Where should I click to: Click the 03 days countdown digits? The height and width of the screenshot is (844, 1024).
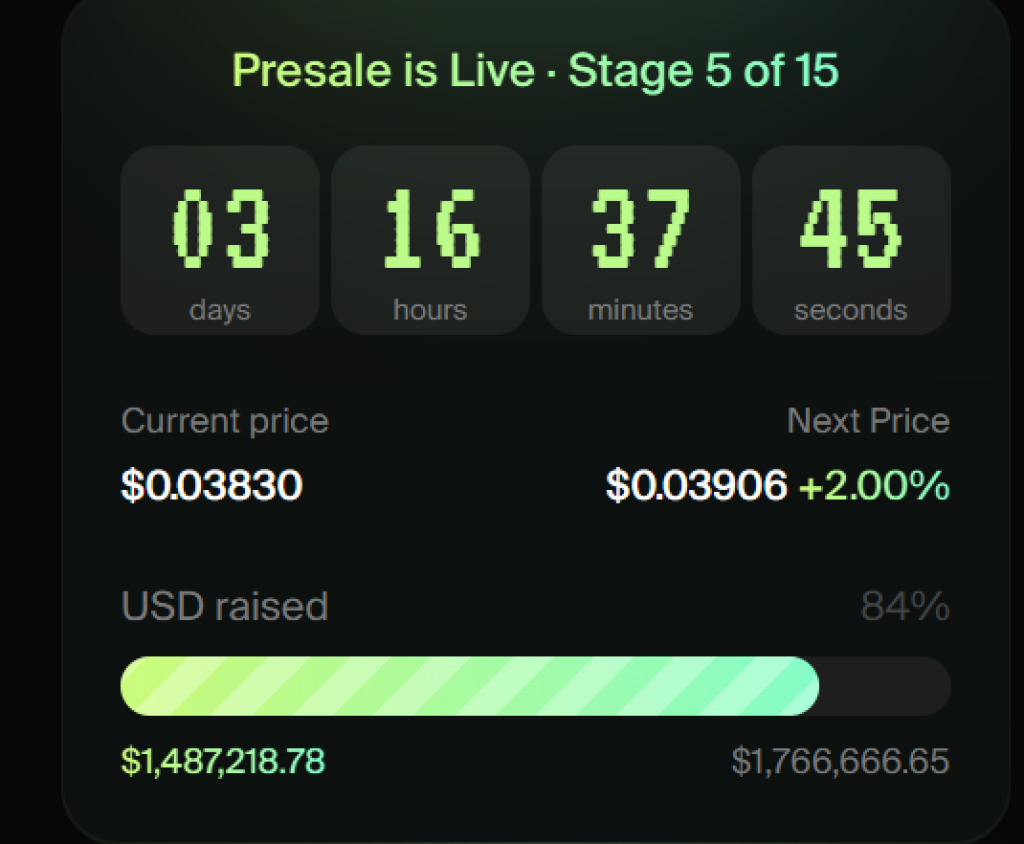(x=220, y=229)
